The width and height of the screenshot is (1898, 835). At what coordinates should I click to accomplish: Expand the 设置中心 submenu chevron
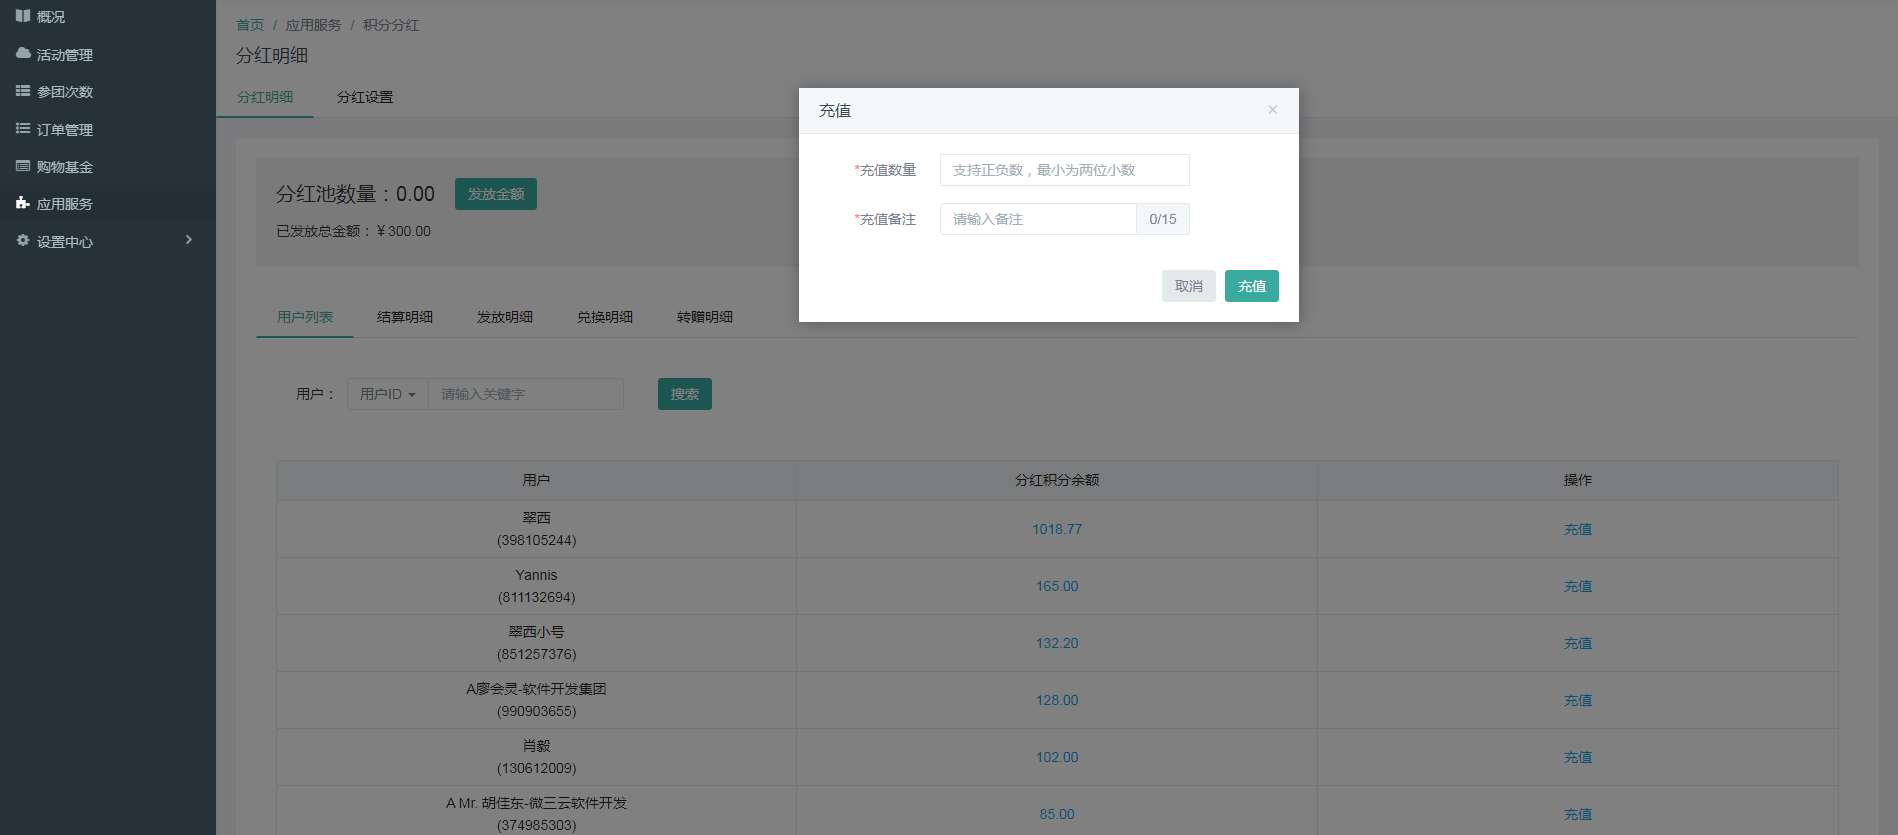188,240
